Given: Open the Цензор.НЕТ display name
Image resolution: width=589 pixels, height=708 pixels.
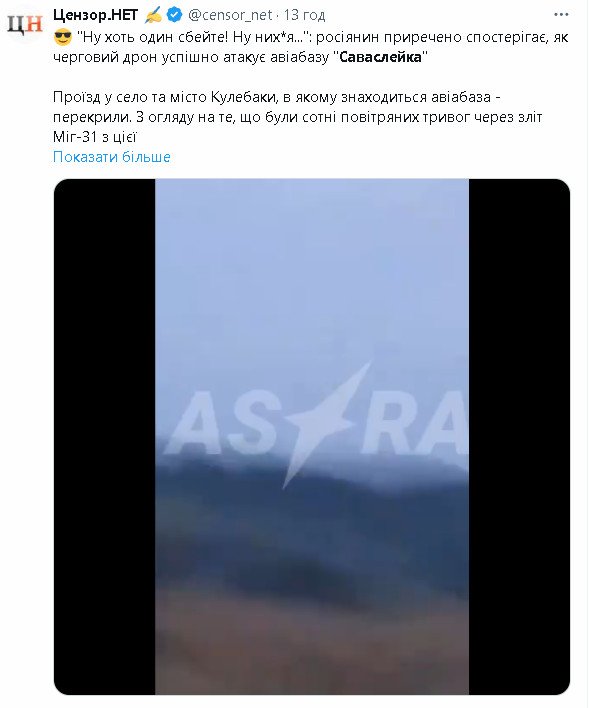Looking at the screenshot, I should (95, 15).
